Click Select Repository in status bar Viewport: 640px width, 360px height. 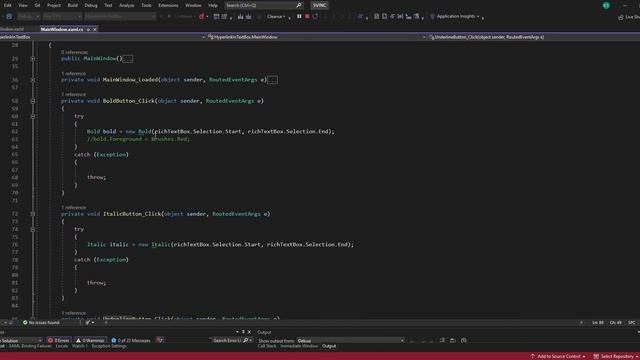616,356
